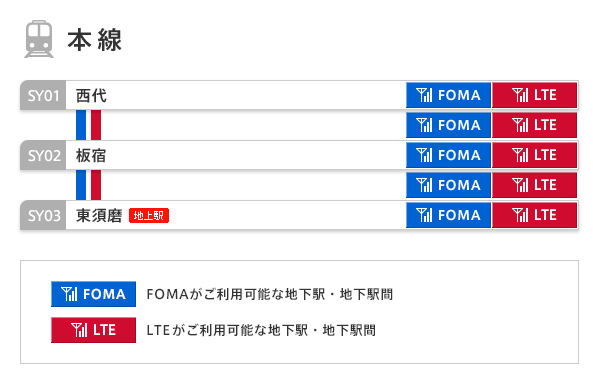The height and width of the screenshot is (384, 599).
Task: Click the red 地上駅 tag
Action: (x=149, y=215)
